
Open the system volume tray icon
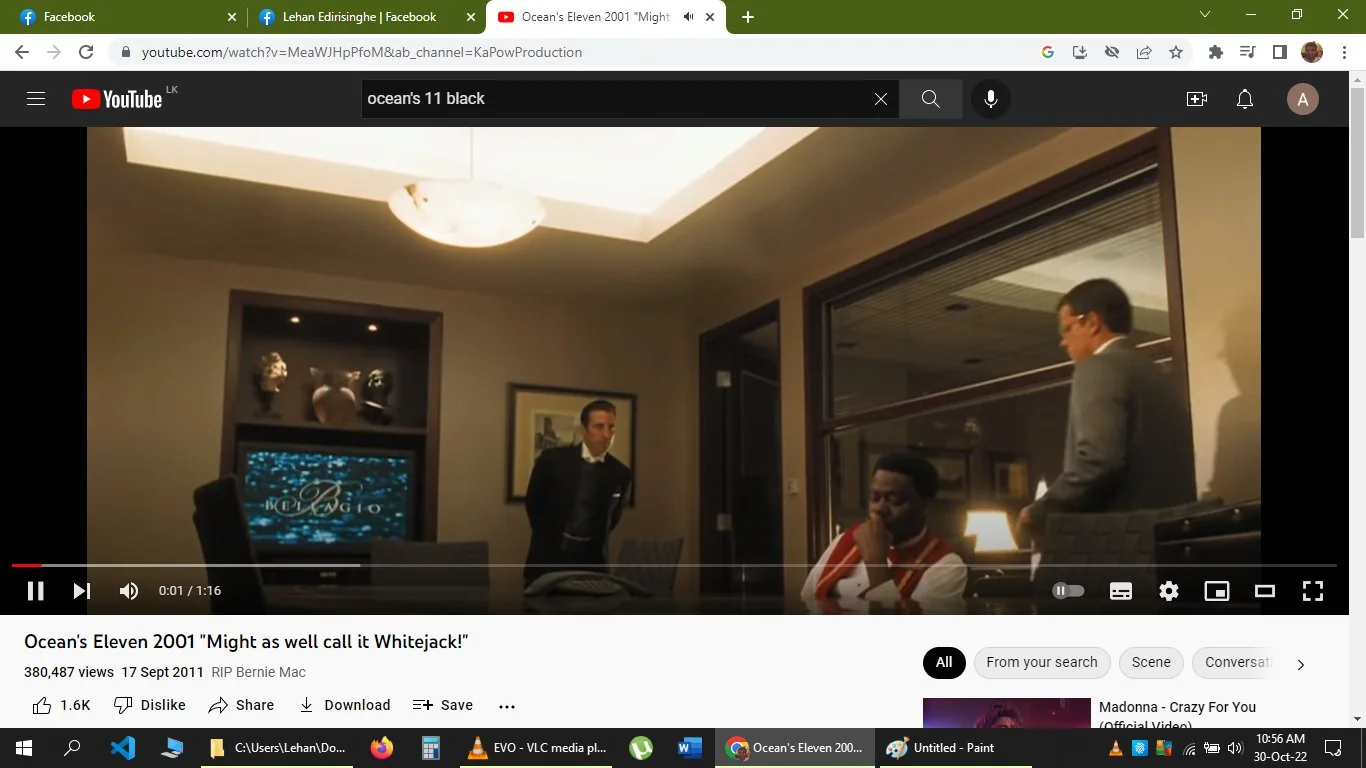pos(1235,748)
